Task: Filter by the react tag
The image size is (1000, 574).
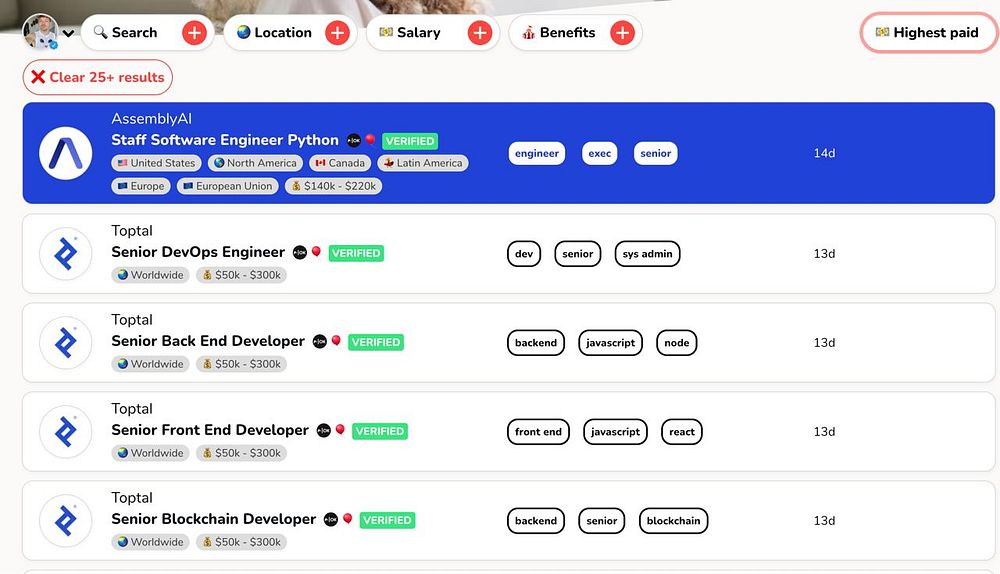Action: 682,432
